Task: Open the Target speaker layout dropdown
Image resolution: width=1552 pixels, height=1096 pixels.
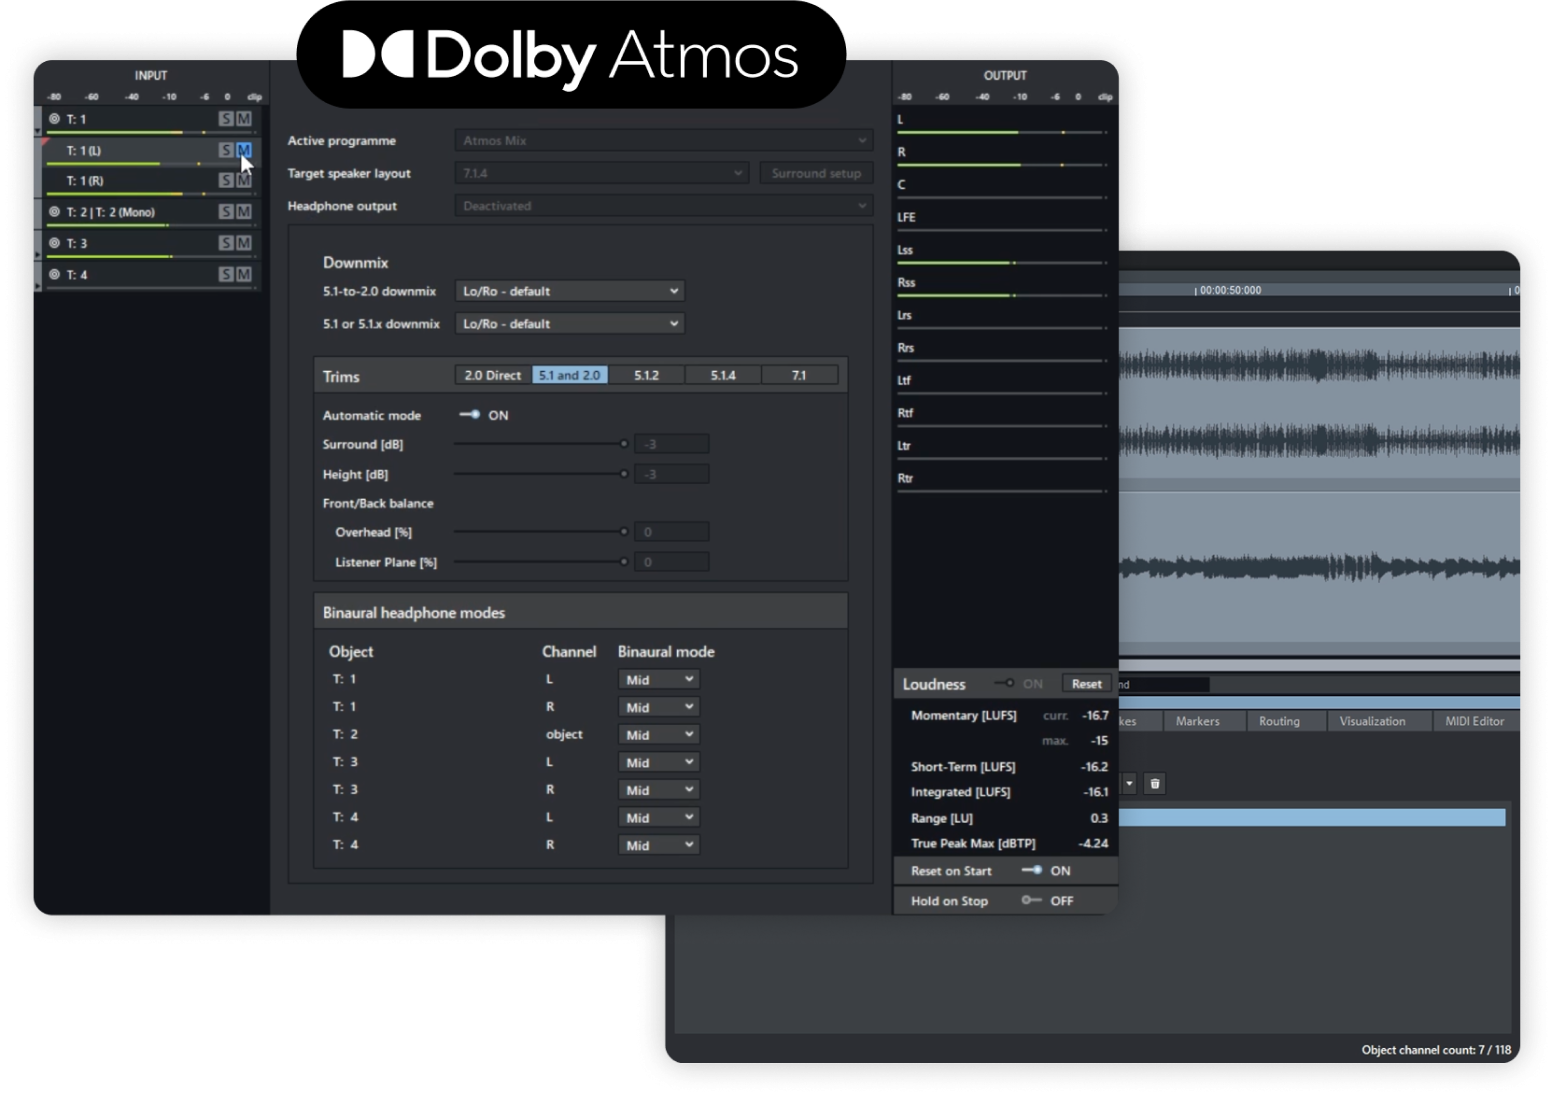Action: click(602, 173)
